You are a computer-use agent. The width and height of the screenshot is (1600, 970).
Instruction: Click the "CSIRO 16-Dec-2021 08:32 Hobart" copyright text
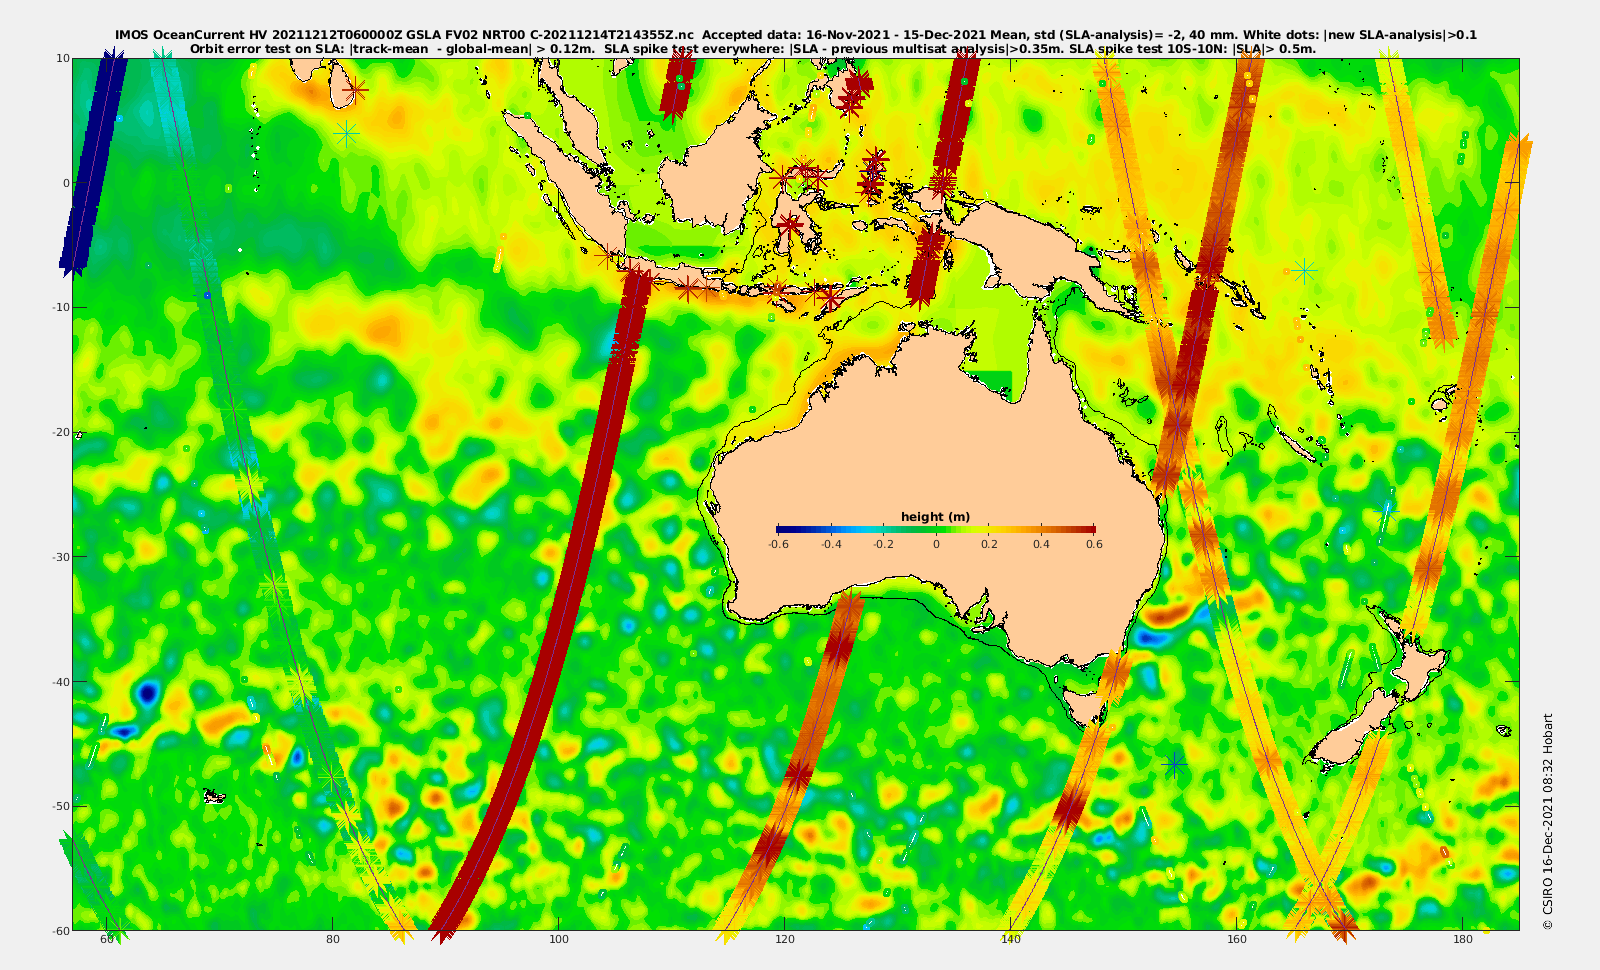pos(1548,821)
